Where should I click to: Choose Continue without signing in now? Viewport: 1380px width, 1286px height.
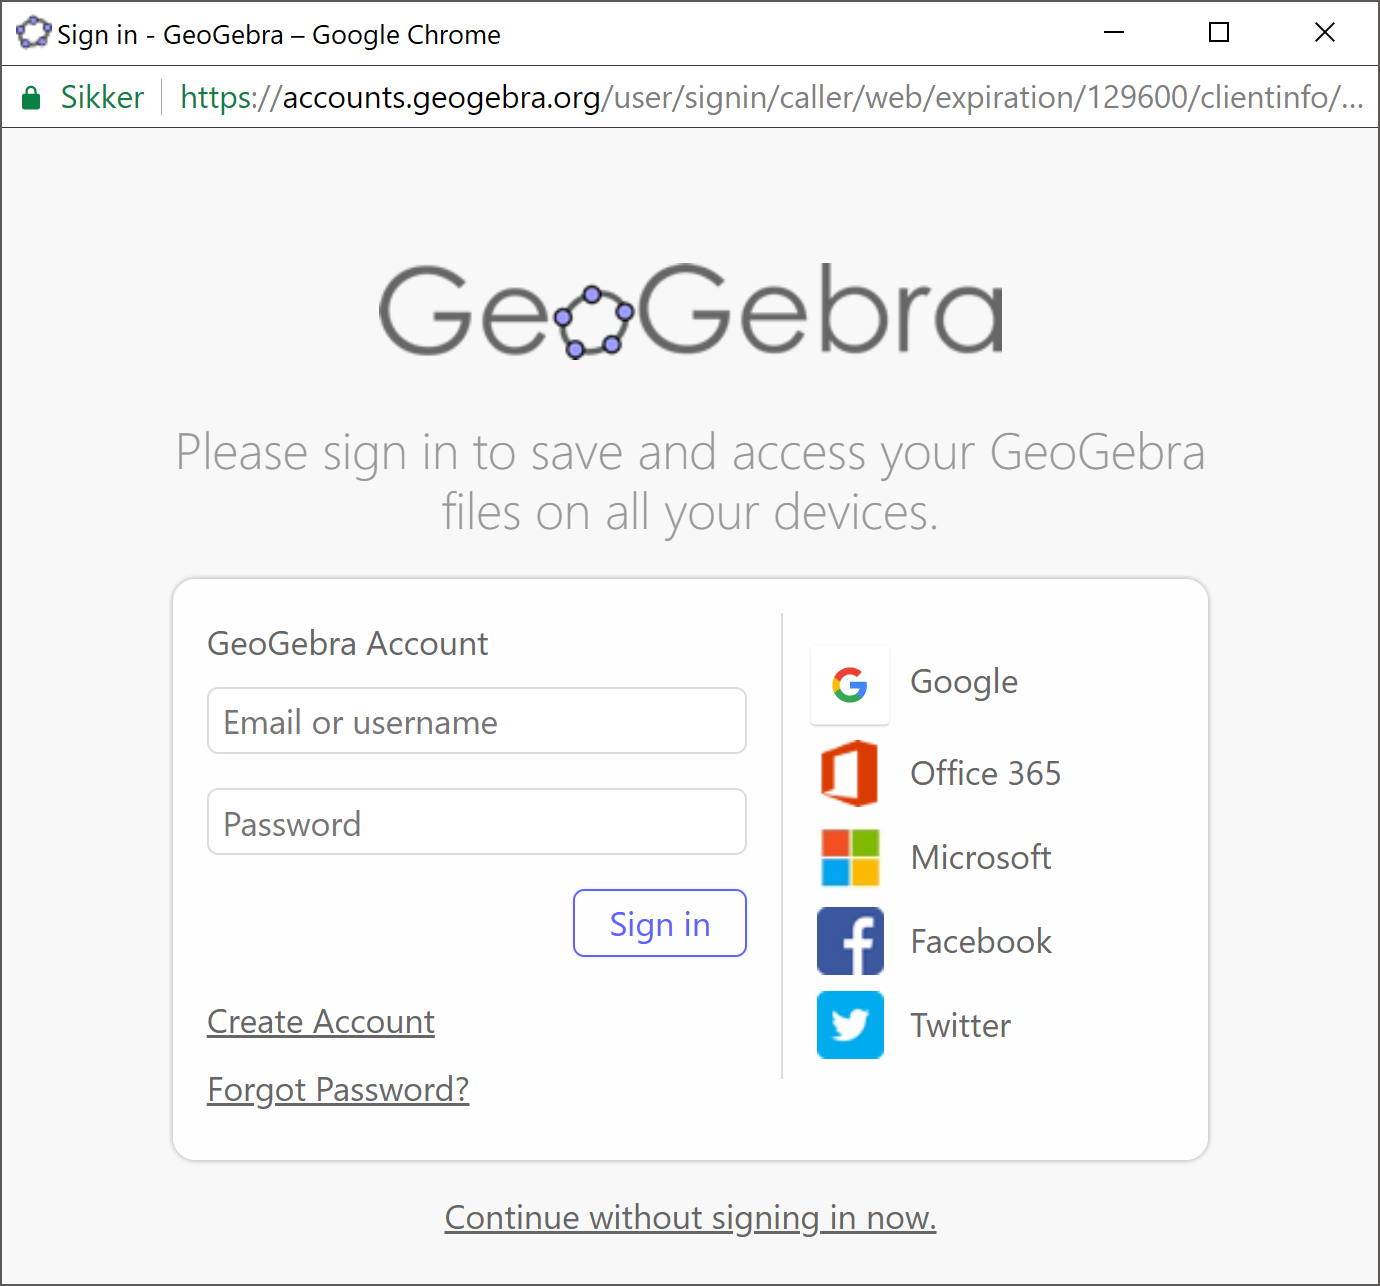[x=690, y=1217]
